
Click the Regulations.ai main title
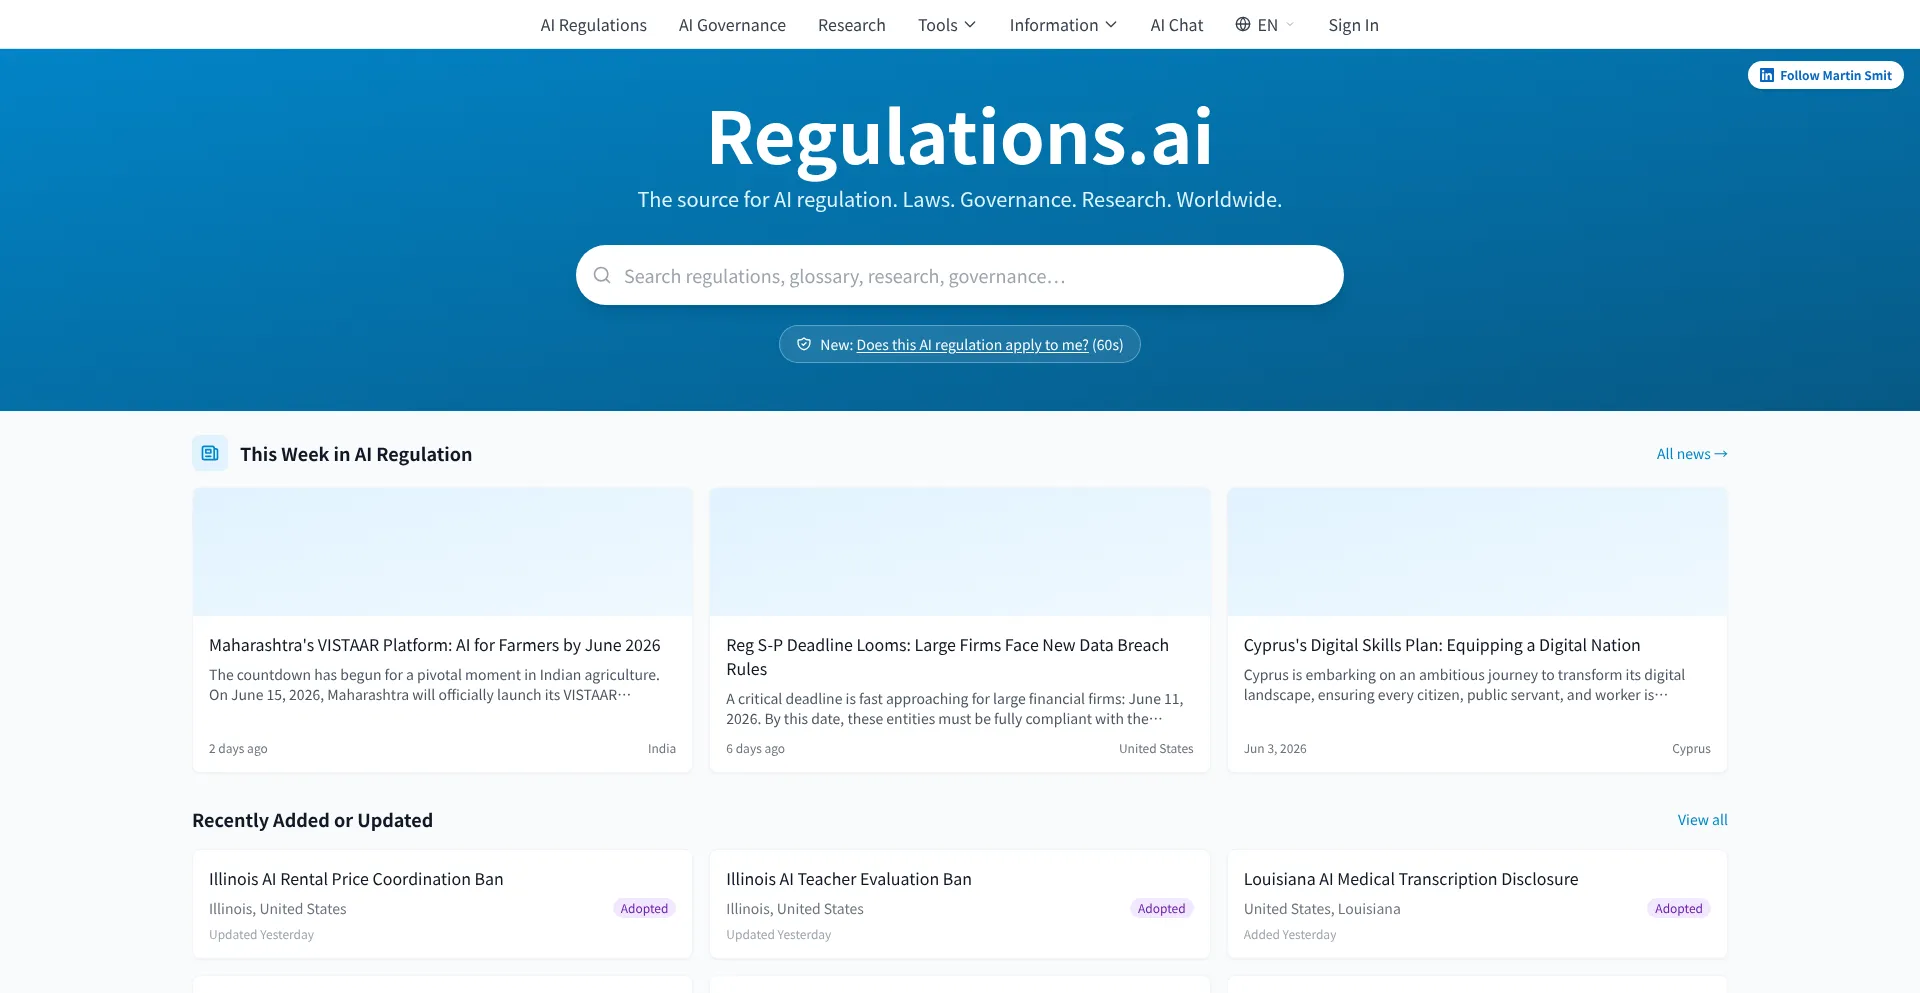click(960, 137)
